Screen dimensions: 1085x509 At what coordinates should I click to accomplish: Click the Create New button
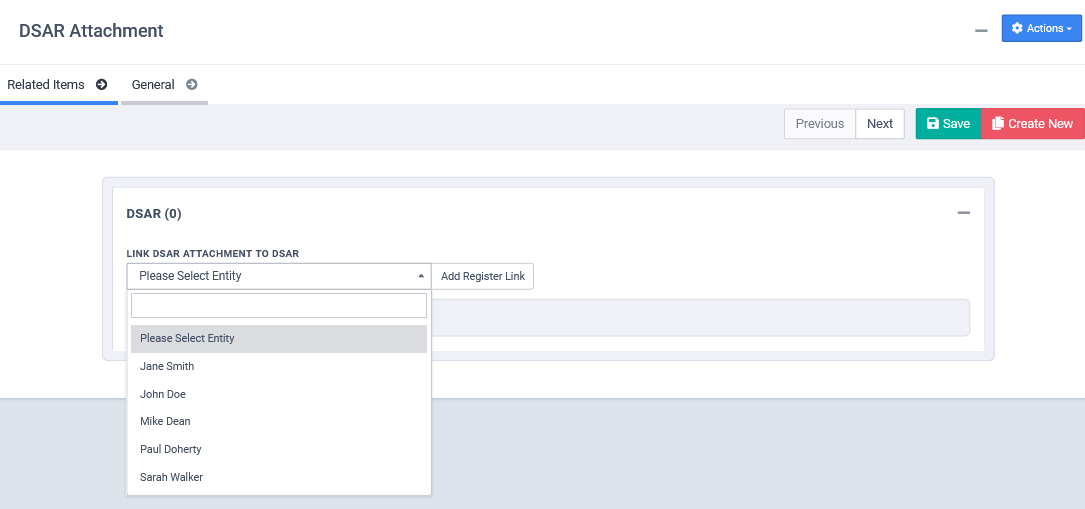[x=1032, y=124]
